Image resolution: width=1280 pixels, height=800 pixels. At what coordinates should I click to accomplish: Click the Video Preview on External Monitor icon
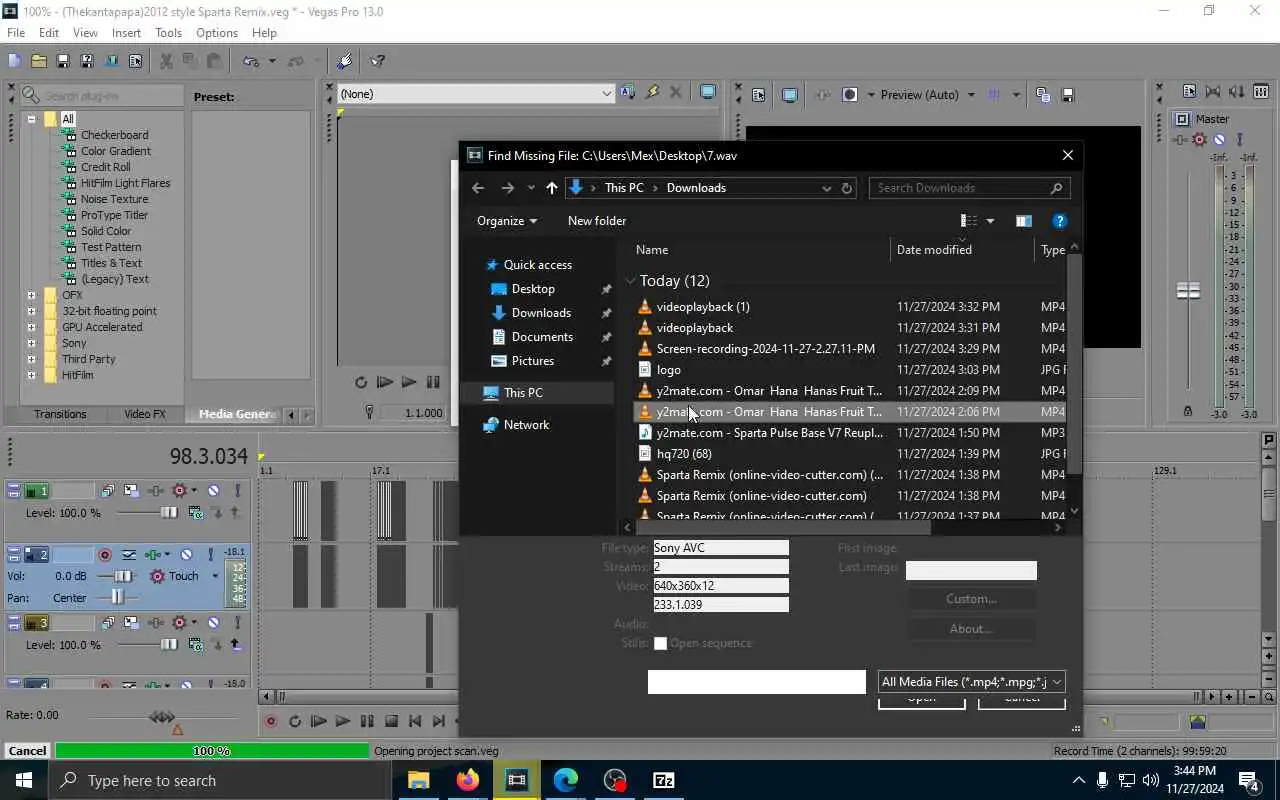[x=789, y=95]
